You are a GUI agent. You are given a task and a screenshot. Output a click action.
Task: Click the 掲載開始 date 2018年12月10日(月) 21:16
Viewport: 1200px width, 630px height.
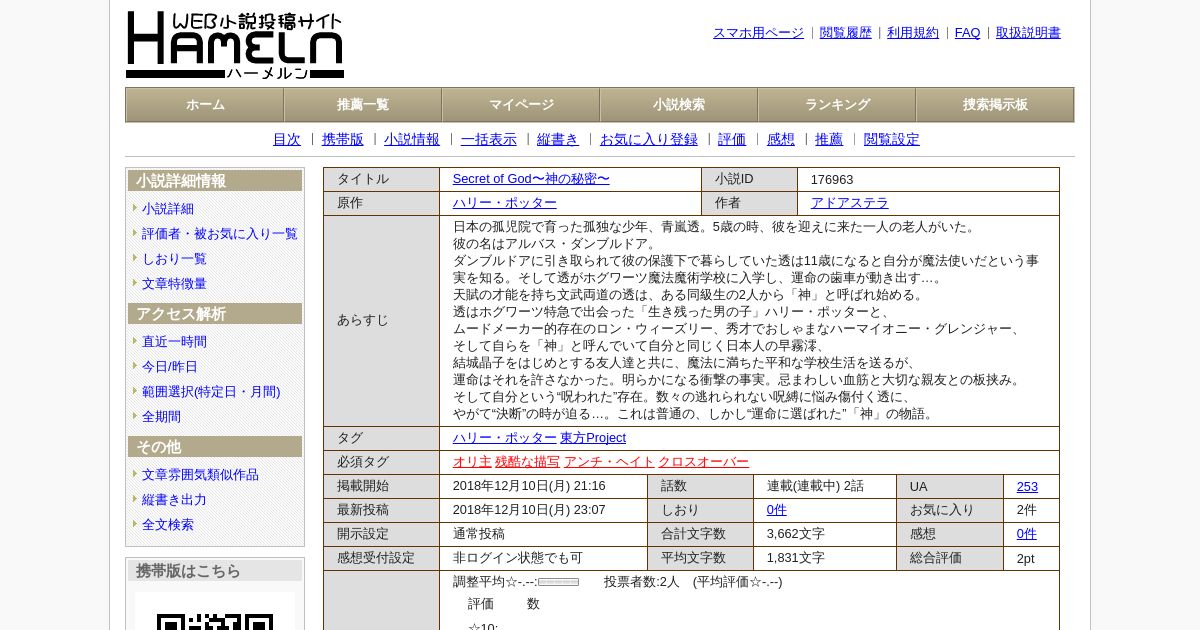click(529, 486)
